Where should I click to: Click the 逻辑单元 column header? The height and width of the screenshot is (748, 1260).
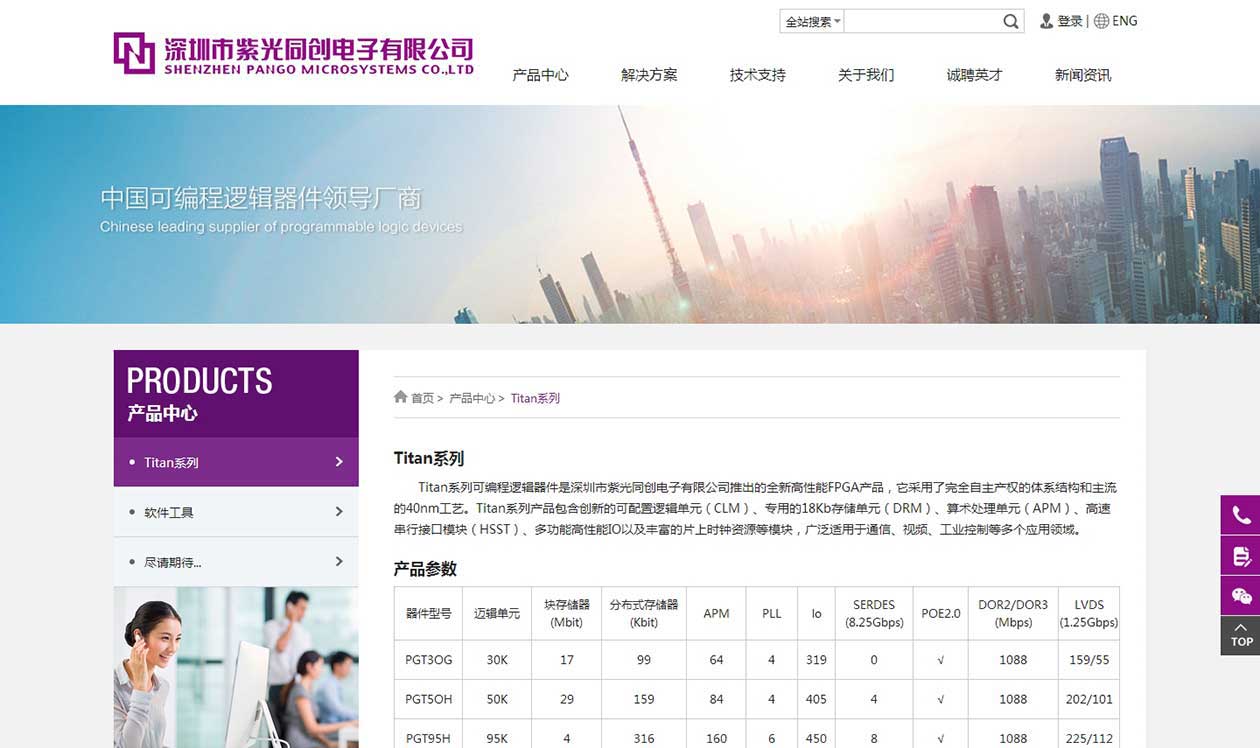pyautogui.click(x=497, y=613)
